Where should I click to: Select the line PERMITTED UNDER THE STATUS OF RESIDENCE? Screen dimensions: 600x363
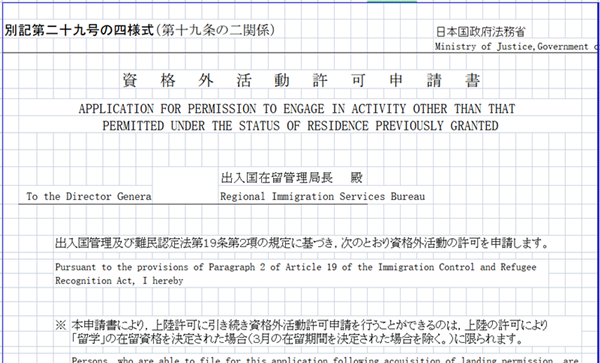[300, 126]
